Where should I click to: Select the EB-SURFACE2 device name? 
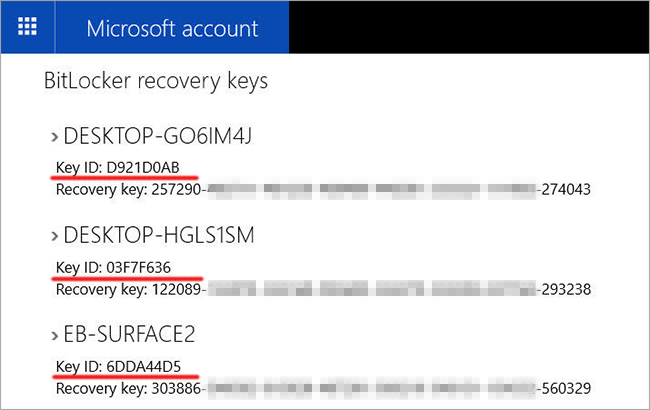tap(129, 334)
